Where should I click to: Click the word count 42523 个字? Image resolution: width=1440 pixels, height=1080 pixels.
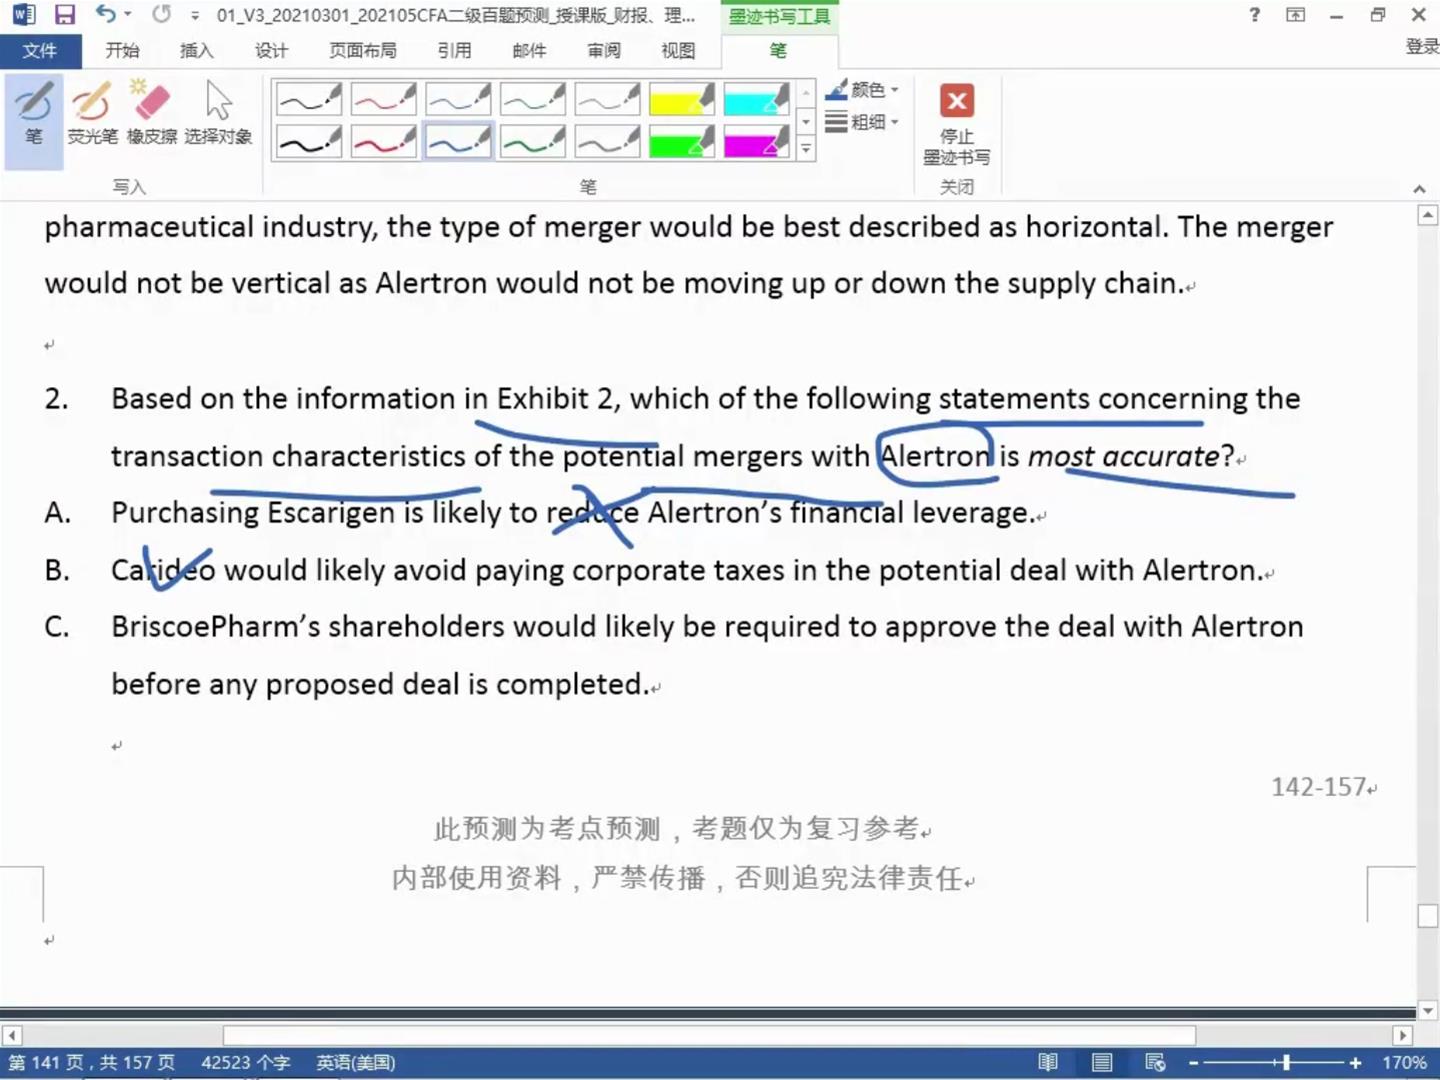point(245,1062)
